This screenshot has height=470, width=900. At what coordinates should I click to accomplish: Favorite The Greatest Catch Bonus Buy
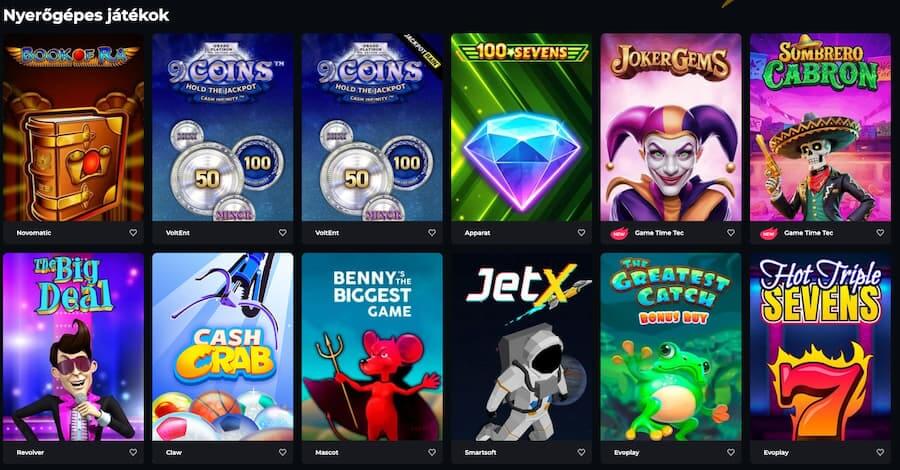point(731,452)
